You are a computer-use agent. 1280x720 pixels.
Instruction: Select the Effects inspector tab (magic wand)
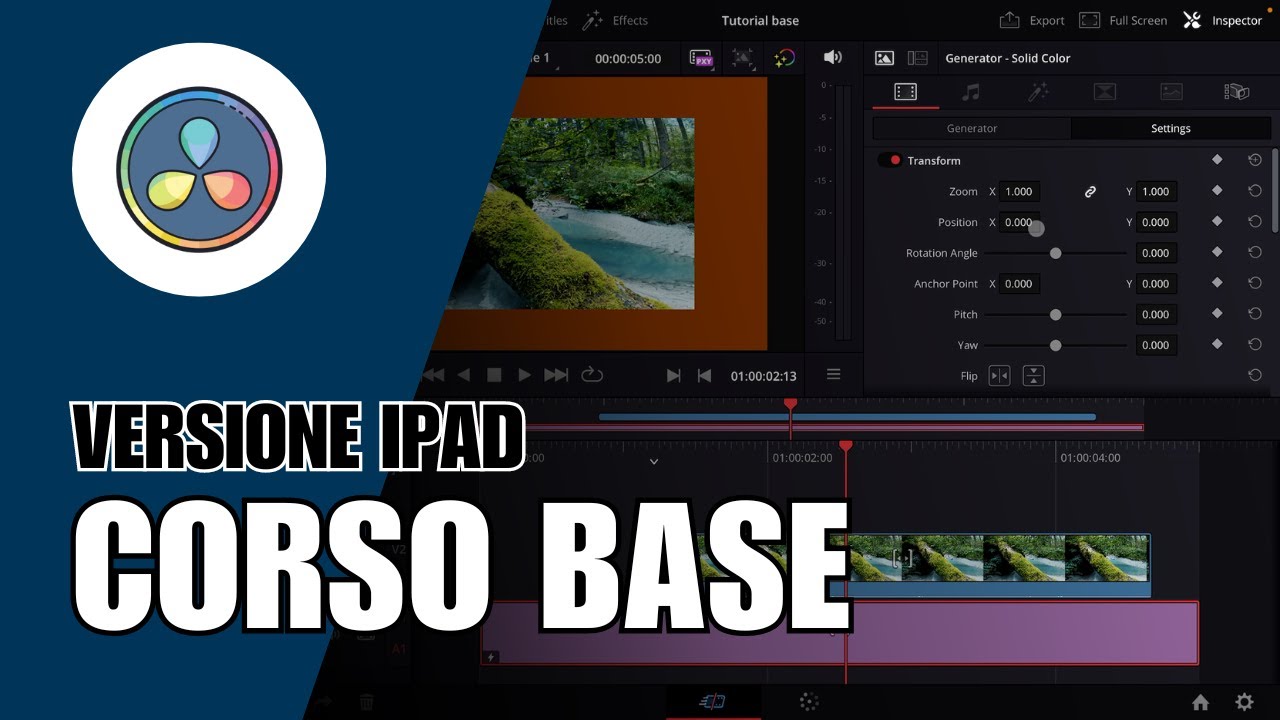point(1038,92)
